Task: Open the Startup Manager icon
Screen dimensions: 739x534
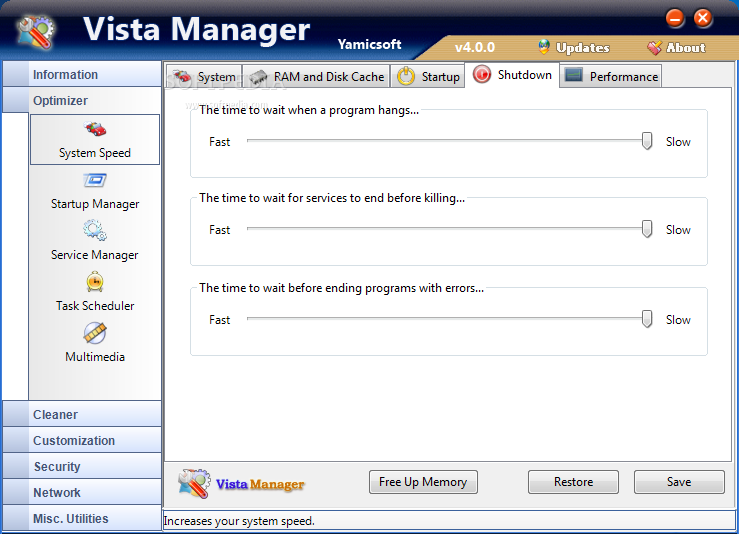Action: [95, 180]
